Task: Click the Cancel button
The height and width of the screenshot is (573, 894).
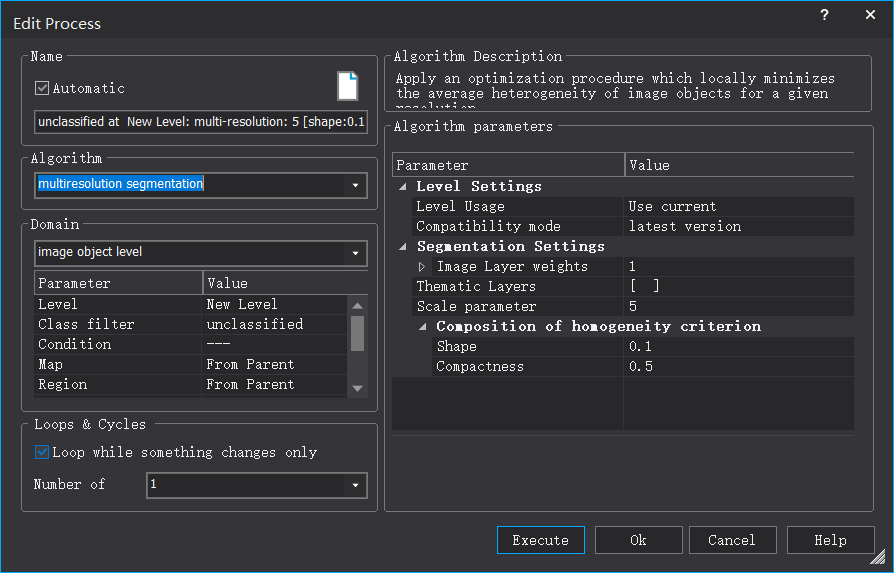Action: tap(732, 540)
